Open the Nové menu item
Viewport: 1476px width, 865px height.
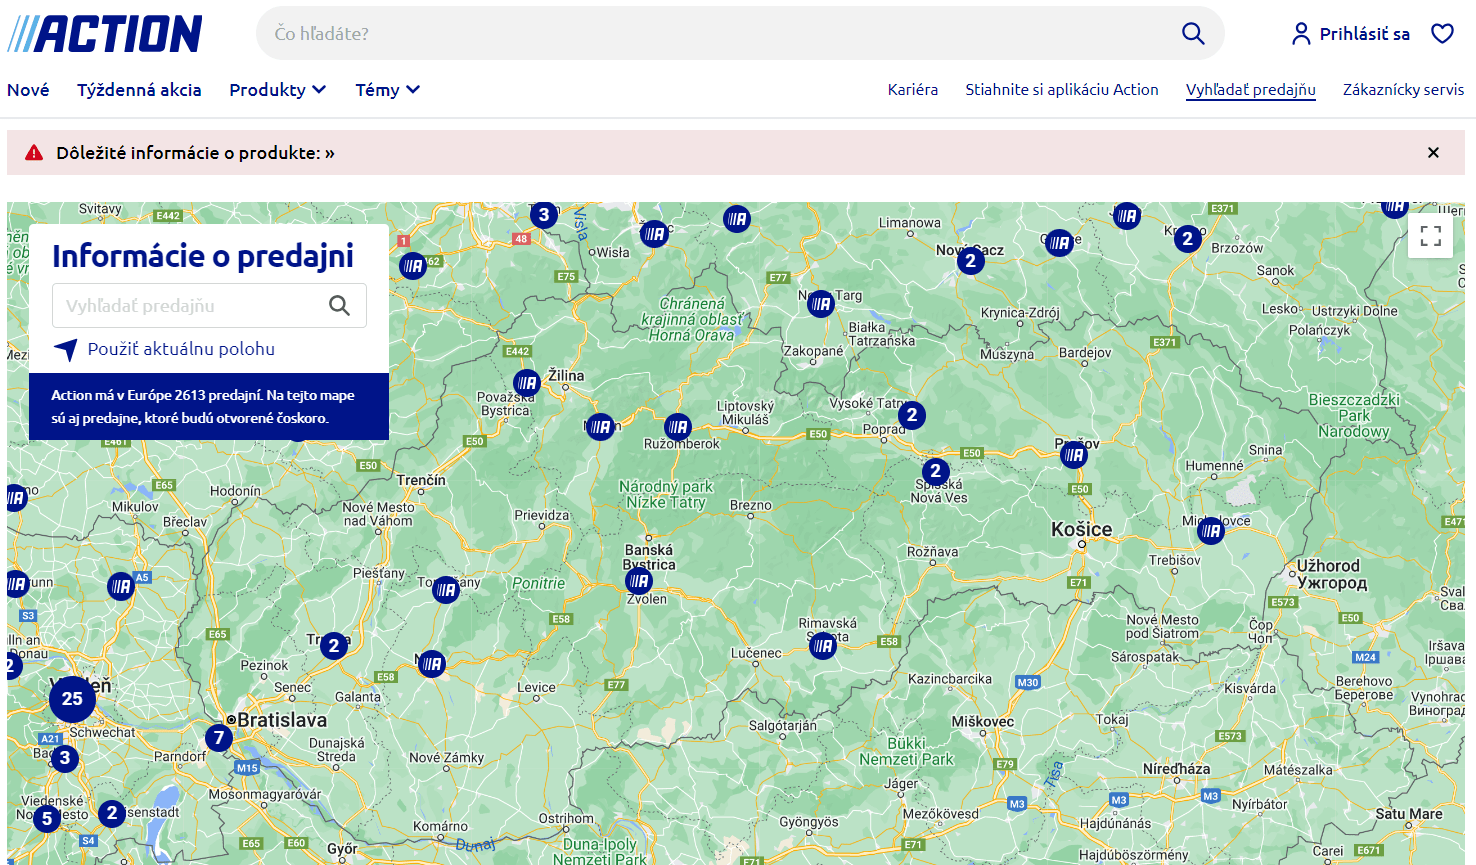pos(28,90)
